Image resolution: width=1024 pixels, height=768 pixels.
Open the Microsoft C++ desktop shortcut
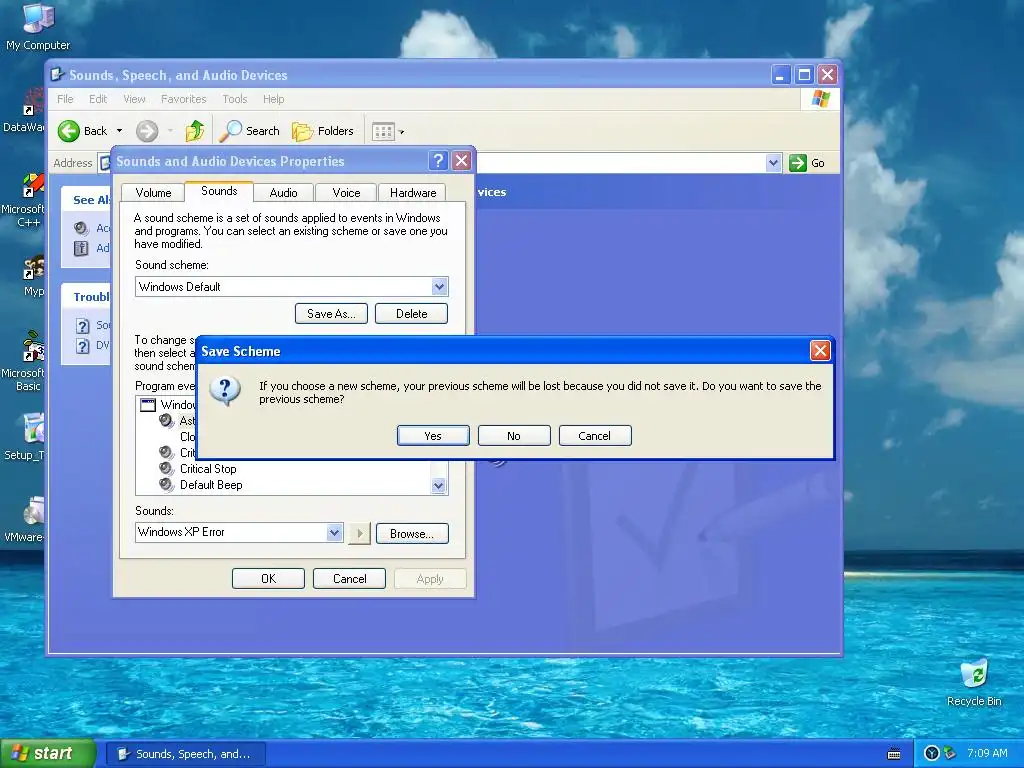click(x=24, y=200)
